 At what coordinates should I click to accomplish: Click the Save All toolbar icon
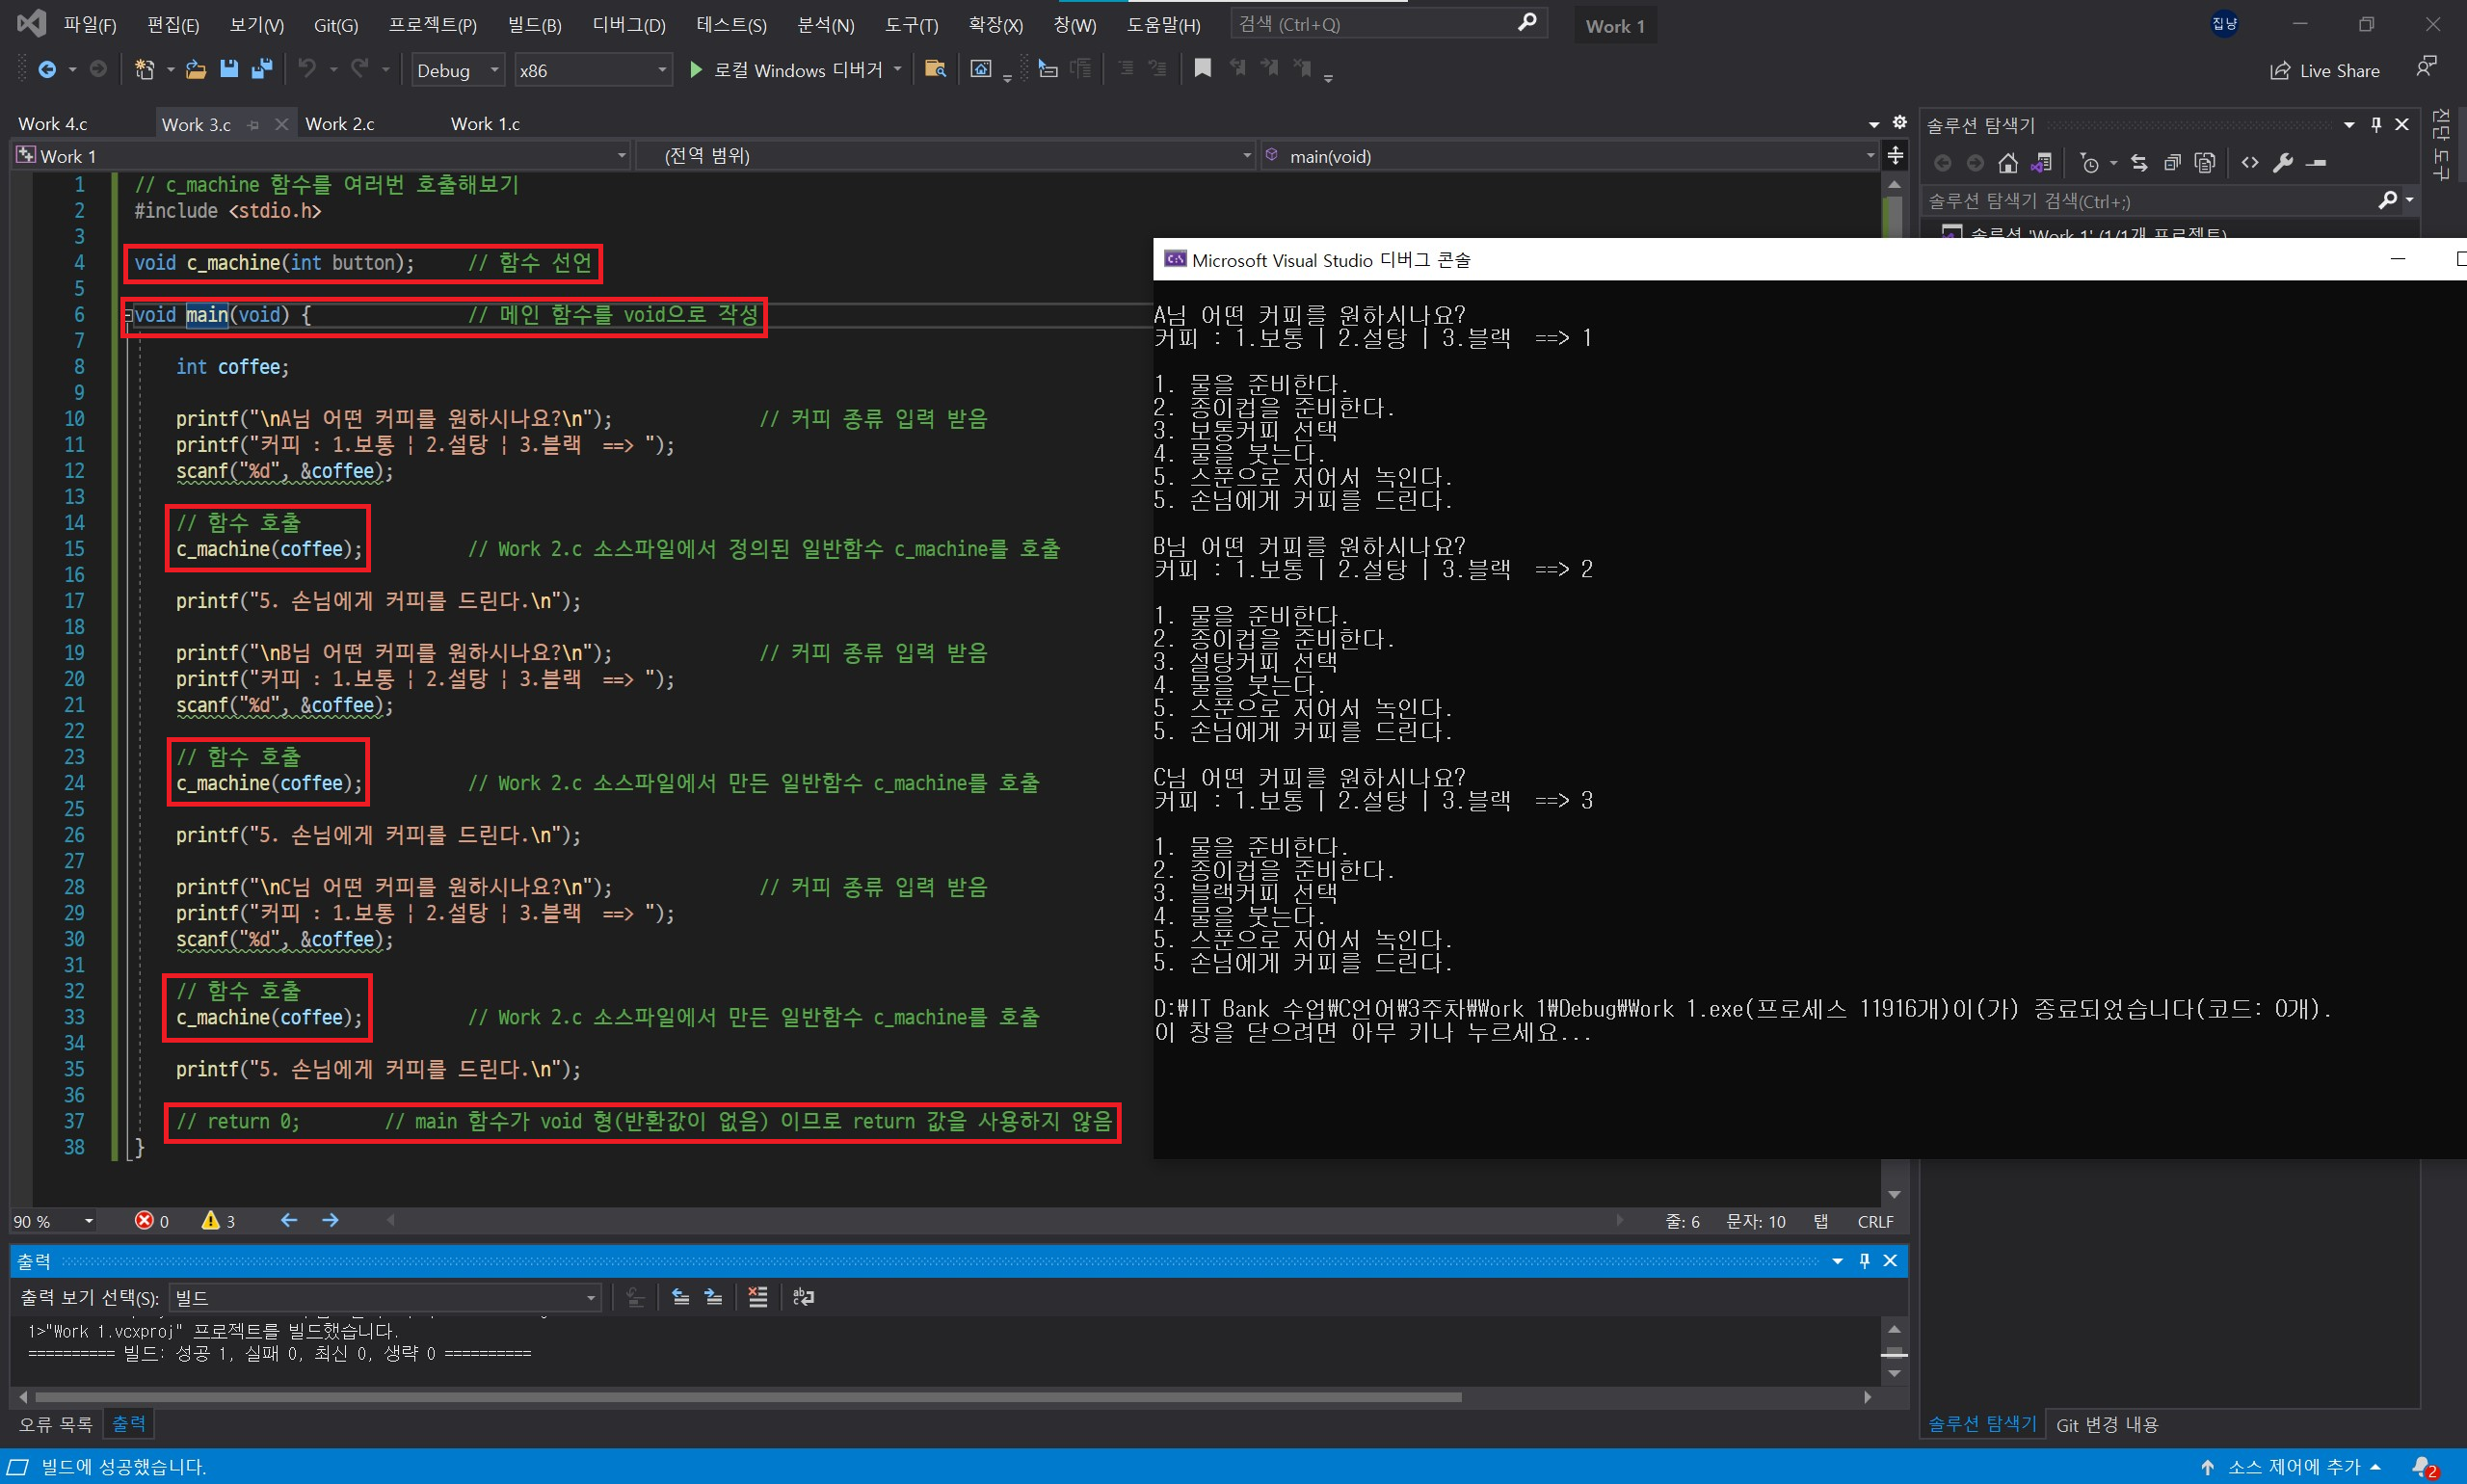262,69
